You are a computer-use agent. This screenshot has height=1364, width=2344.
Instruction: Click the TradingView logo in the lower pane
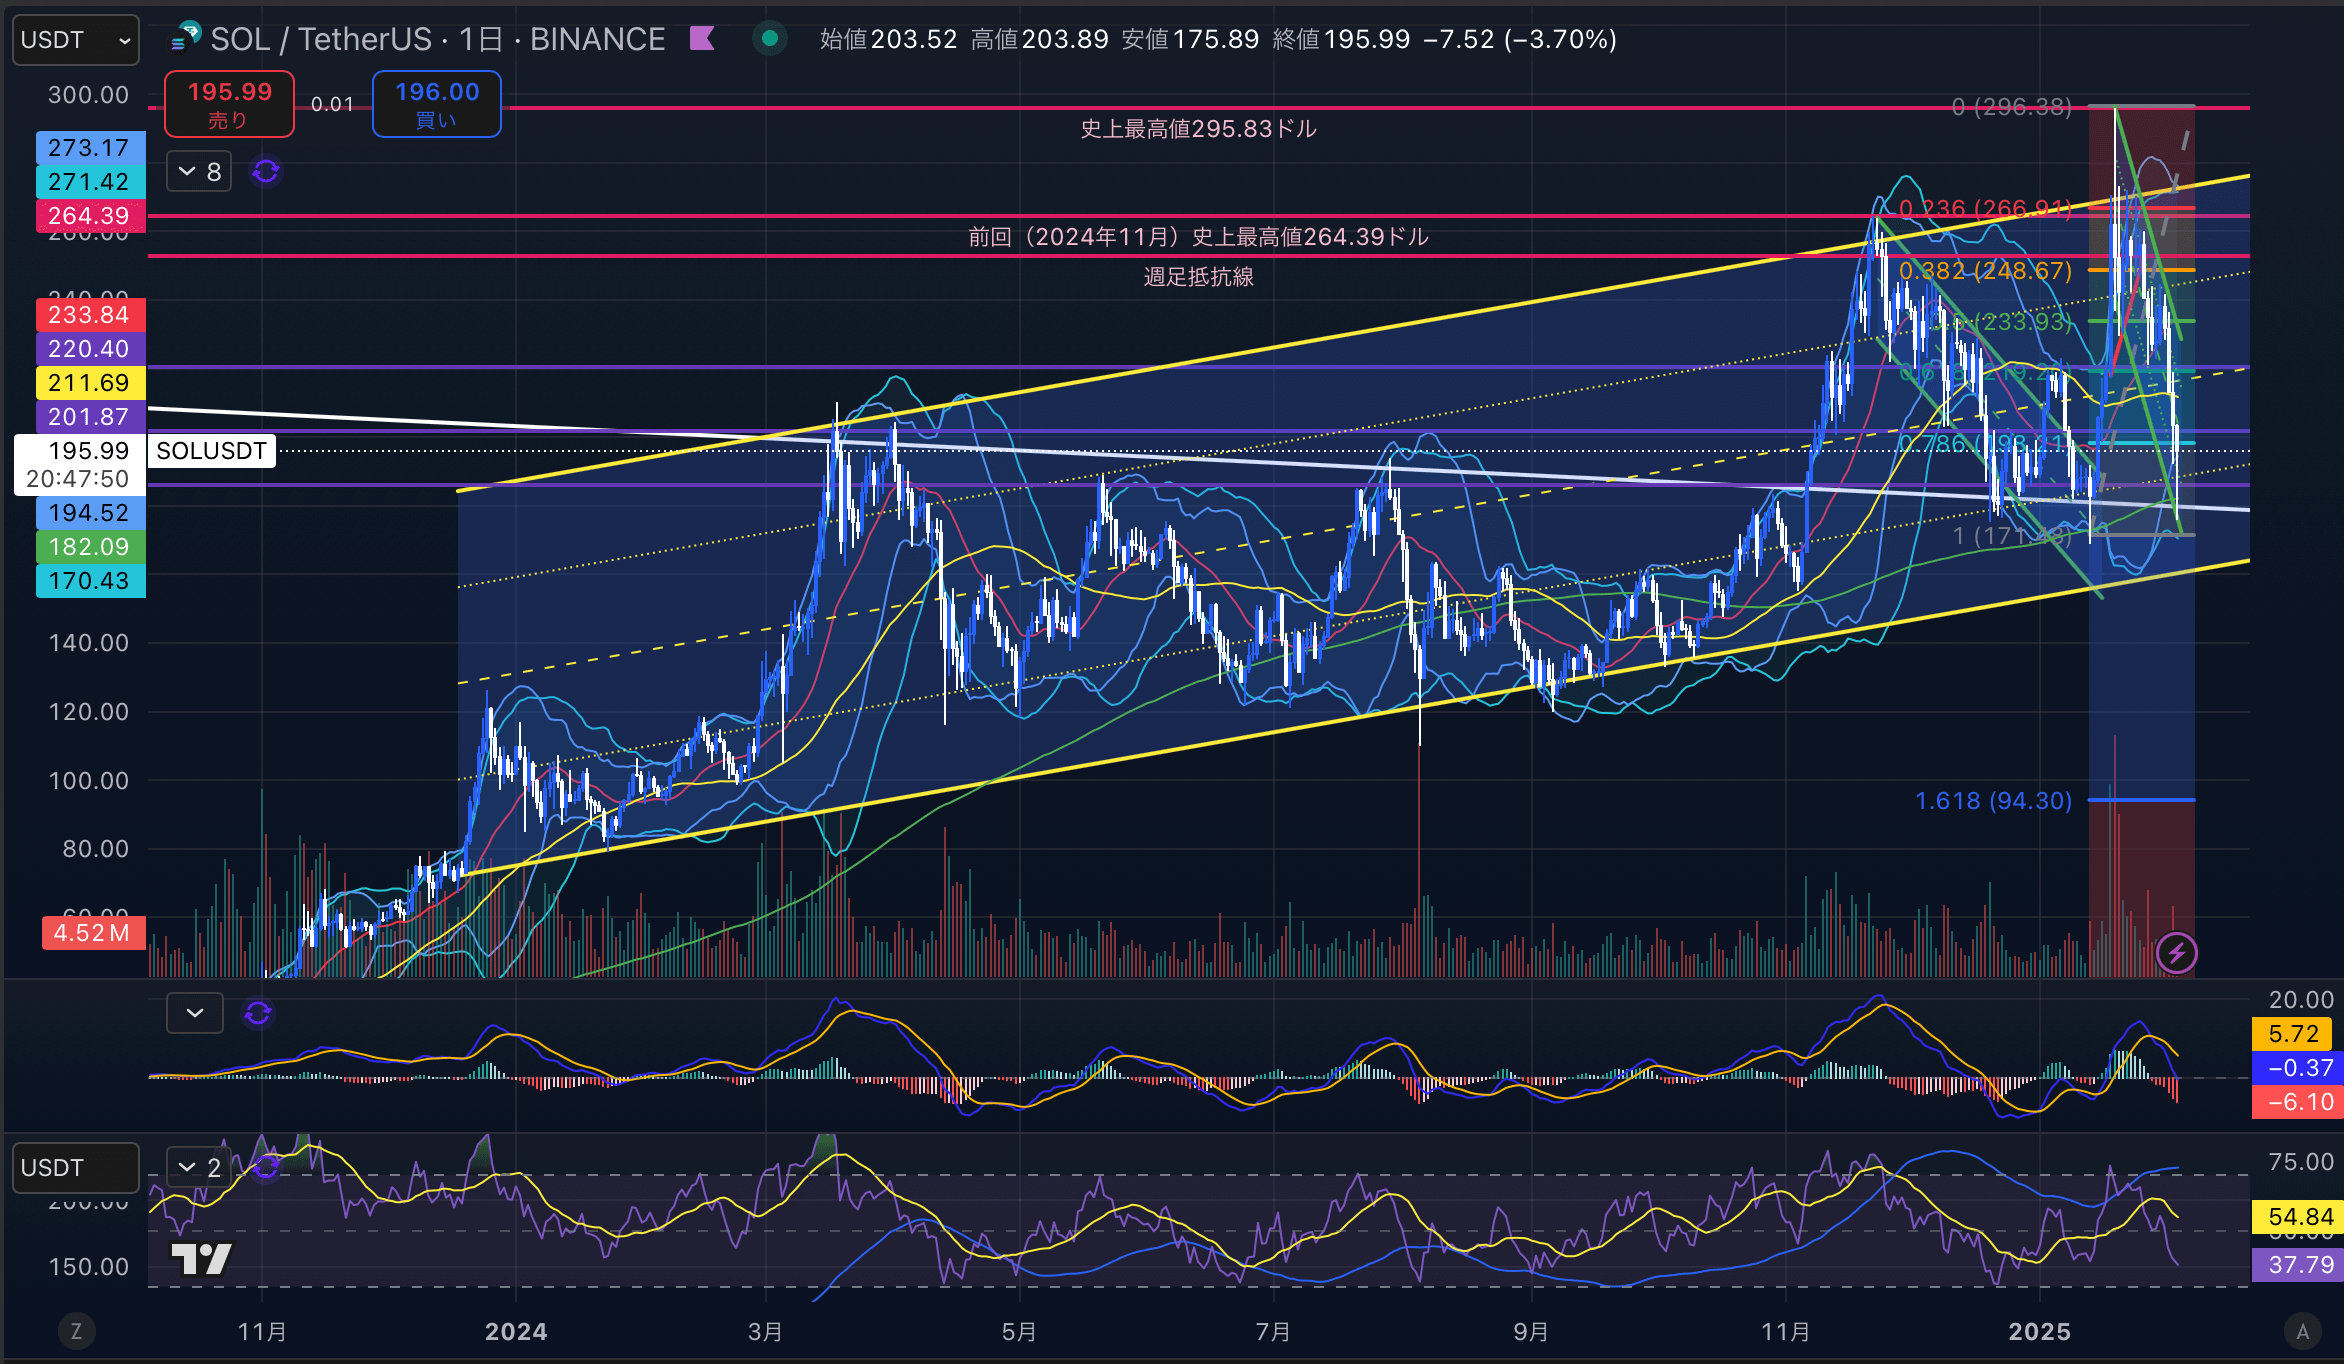201,1258
